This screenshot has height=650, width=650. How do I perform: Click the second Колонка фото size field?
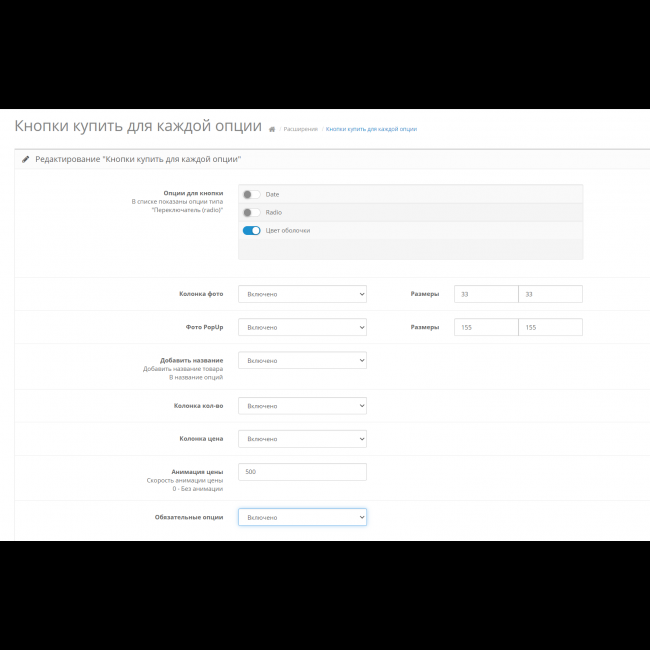pyautogui.click(x=550, y=294)
